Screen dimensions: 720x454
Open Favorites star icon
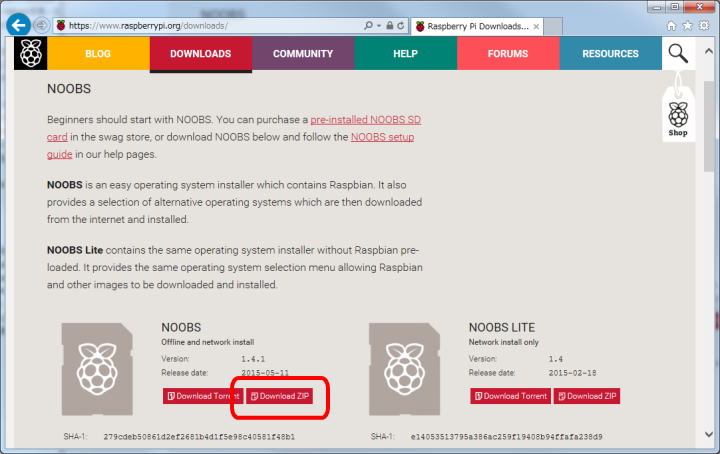pyautogui.click(x=687, y=26)
